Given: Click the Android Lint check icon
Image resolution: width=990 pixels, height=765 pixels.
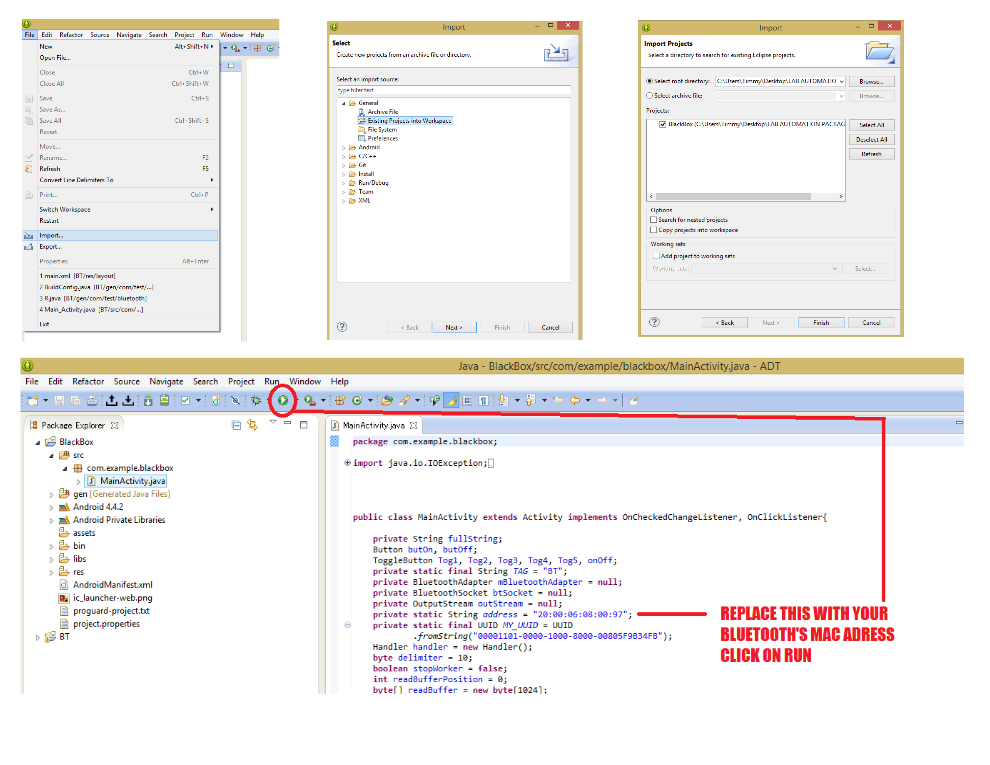Looking at the screenshot, I should point(186,400).
